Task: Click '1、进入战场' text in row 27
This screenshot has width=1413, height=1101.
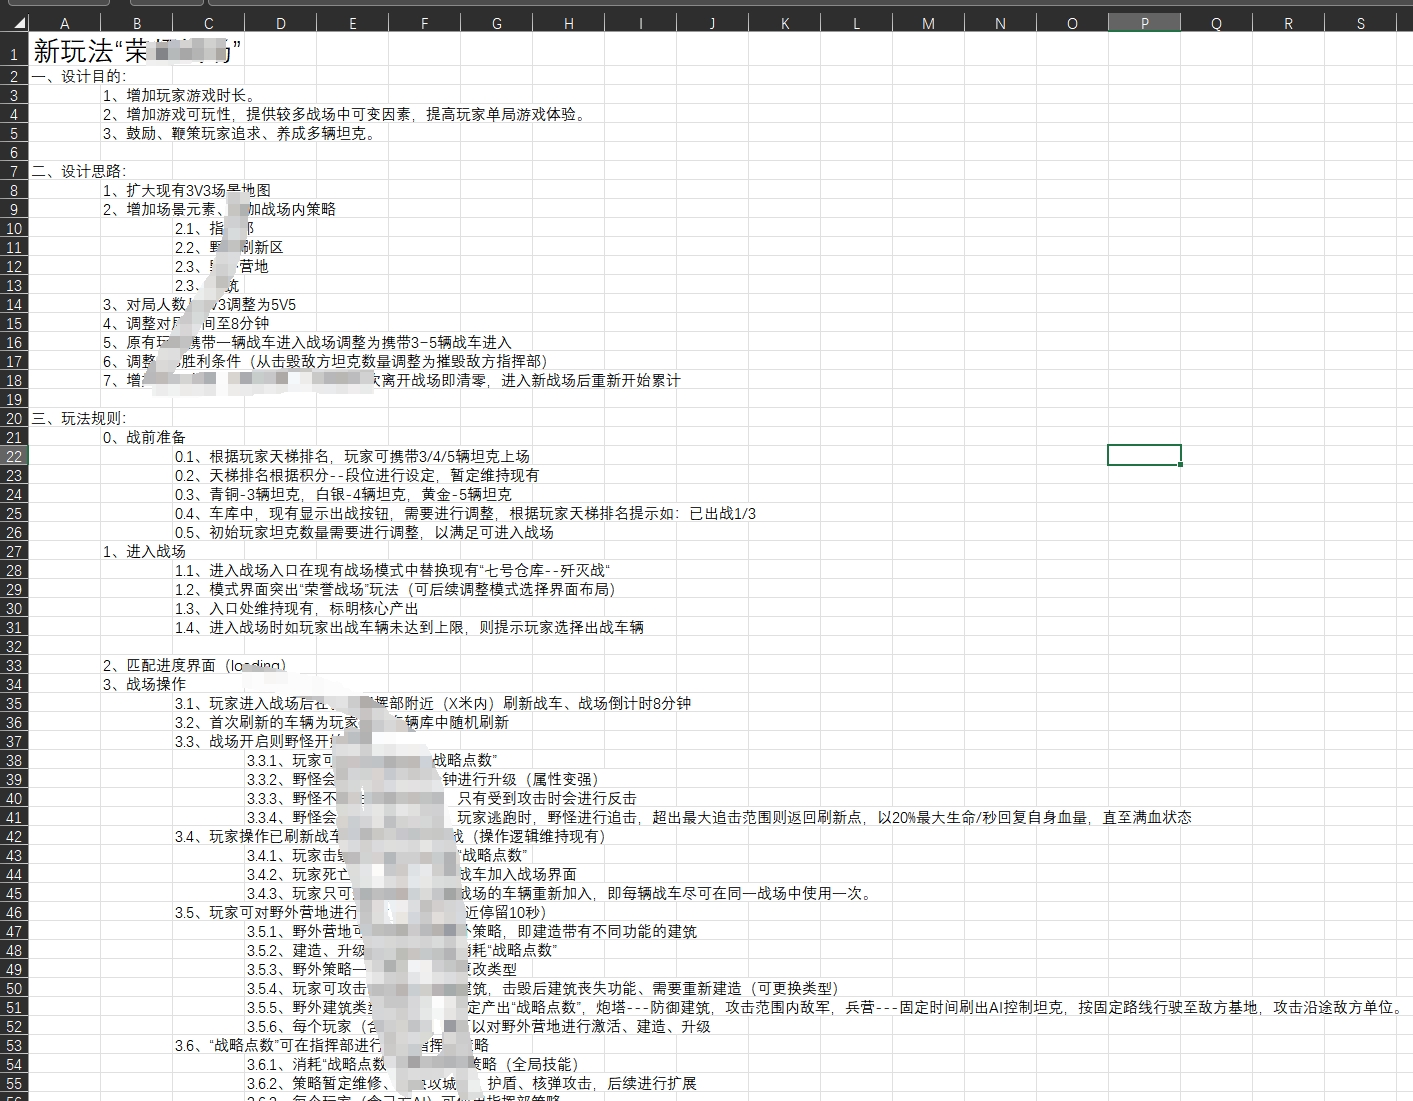Action: (x=144, y=551)
